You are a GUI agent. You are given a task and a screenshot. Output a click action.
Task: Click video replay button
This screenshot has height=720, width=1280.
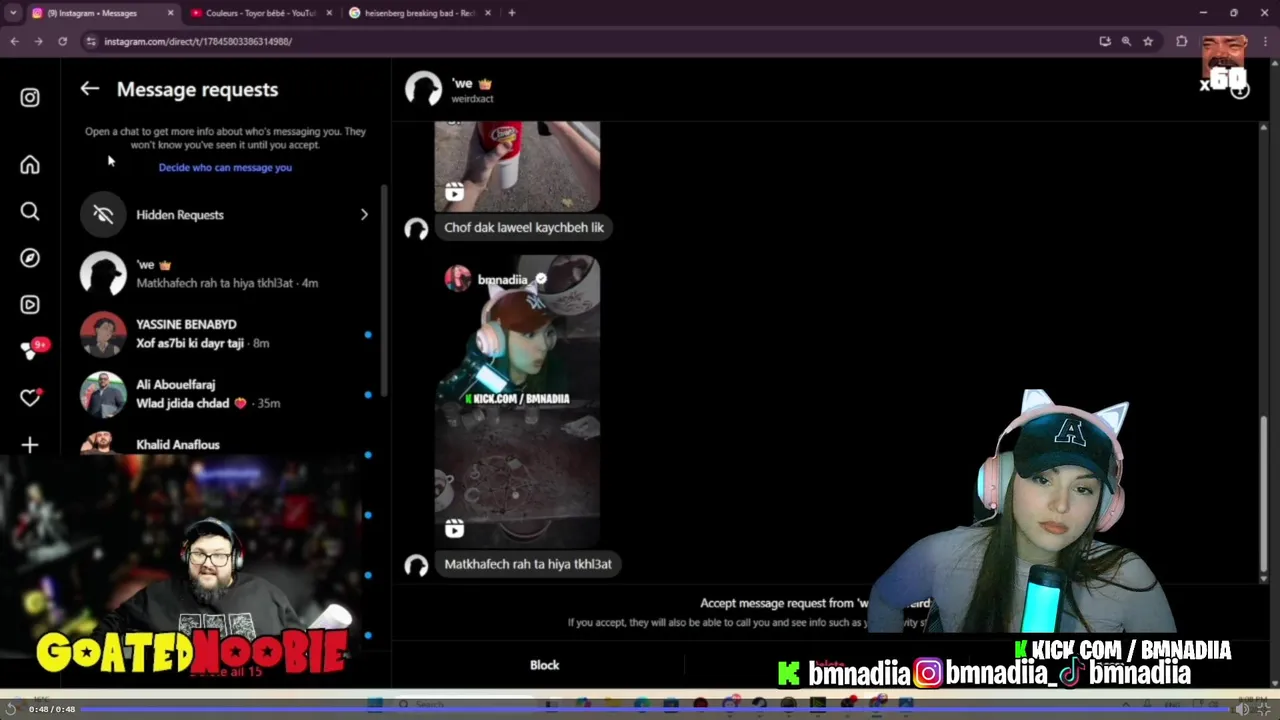click(11, 709)
